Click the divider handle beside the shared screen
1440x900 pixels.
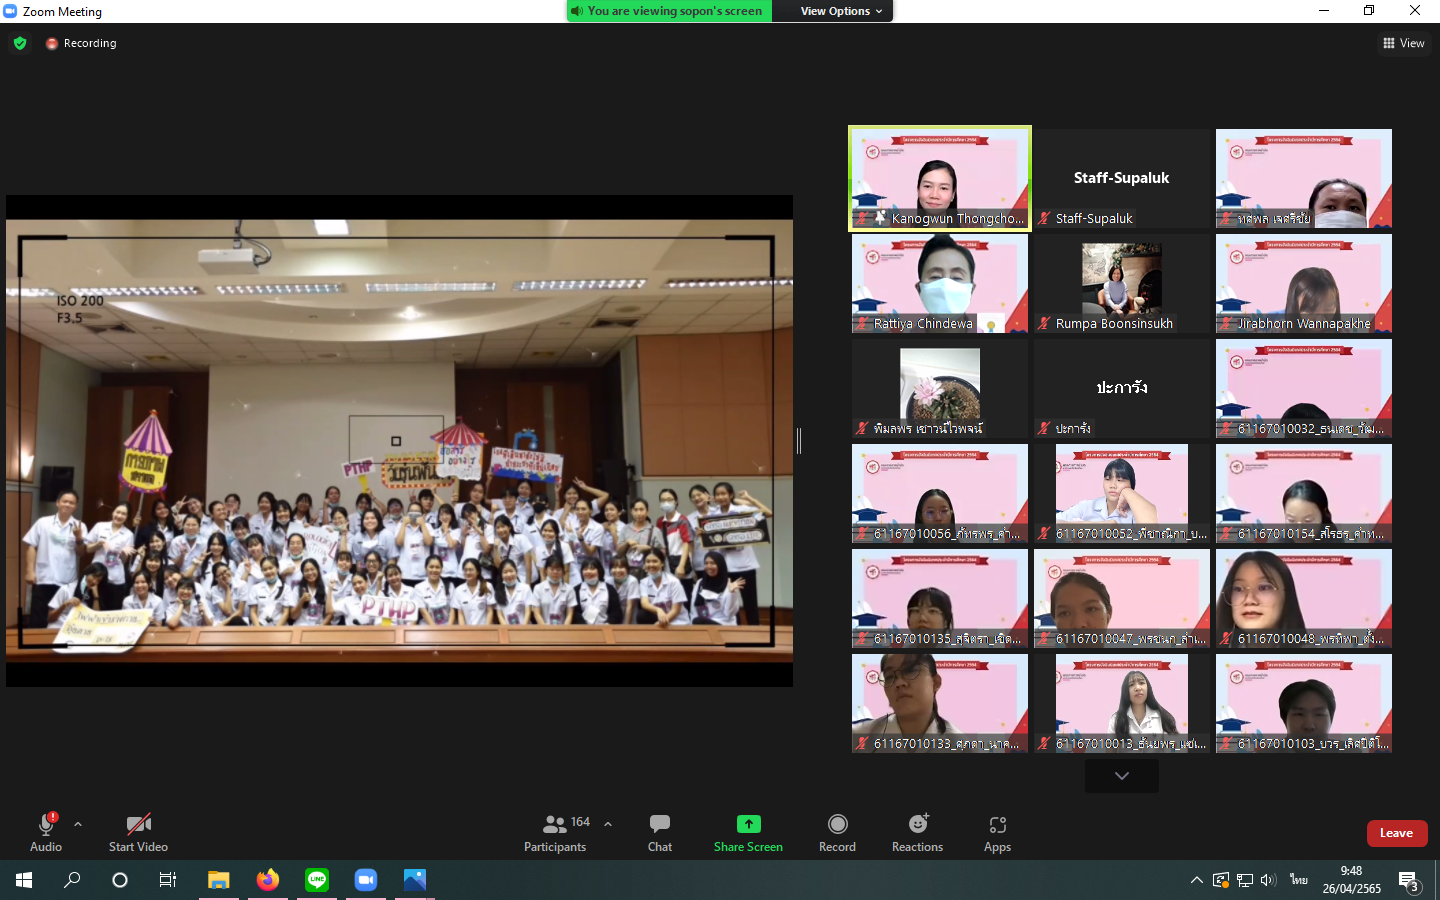tap(799, 440)
